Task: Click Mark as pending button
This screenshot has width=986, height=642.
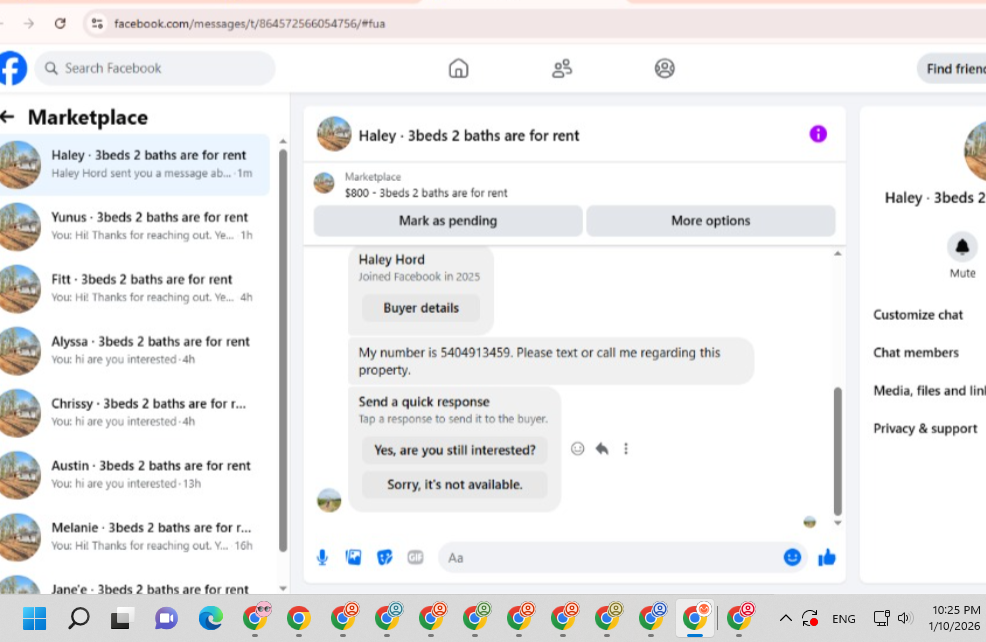Action: tap(448, 221)
